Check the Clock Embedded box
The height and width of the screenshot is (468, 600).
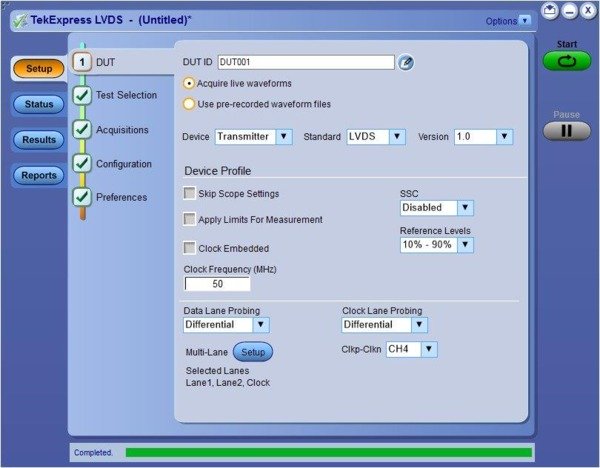(189, 248)
